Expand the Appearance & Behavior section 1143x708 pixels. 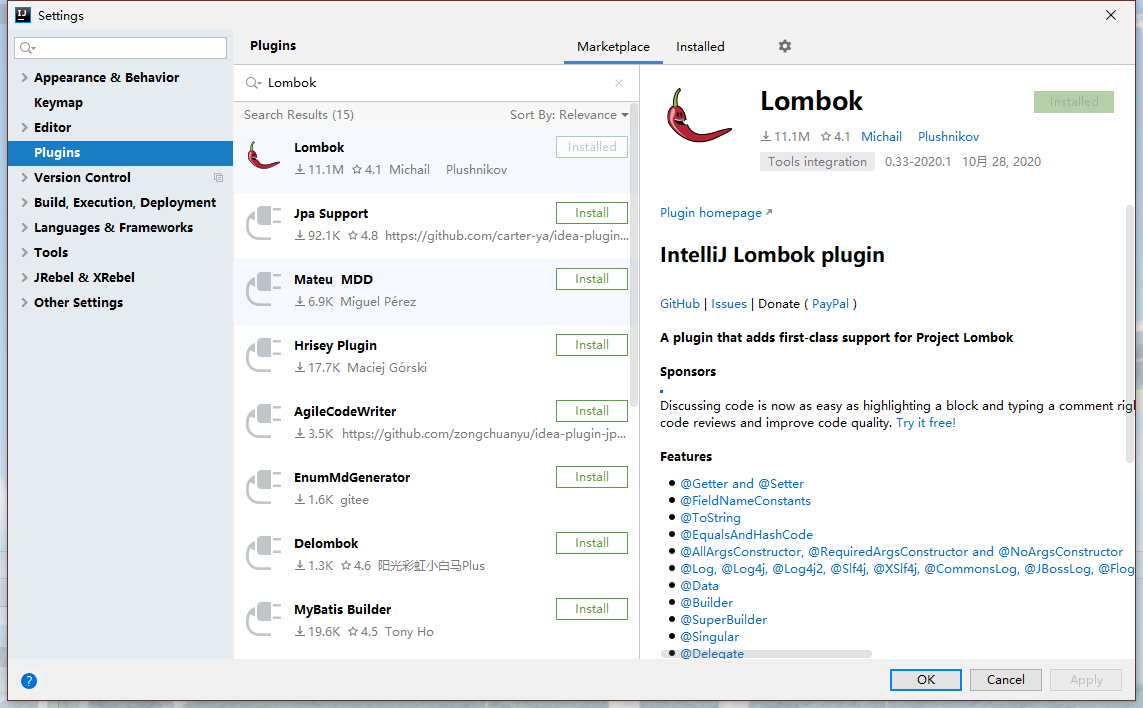(24, 78)
